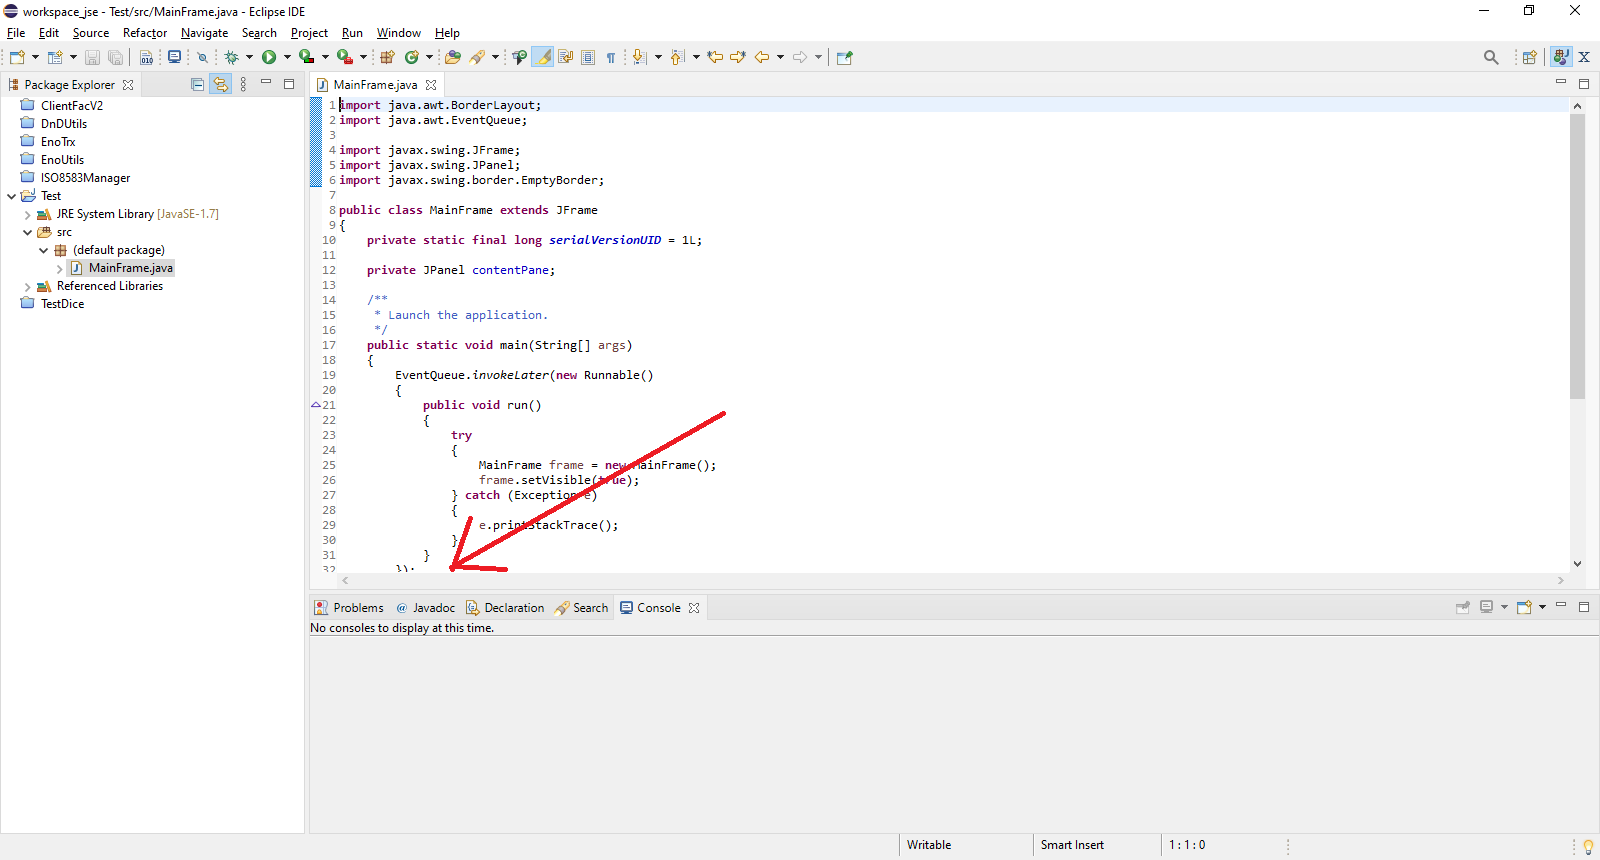Click the editor vertical scrollbar thumb
Viewport: 1600px width, 860px height.
pyautogui.click(x=1577, y=256)
